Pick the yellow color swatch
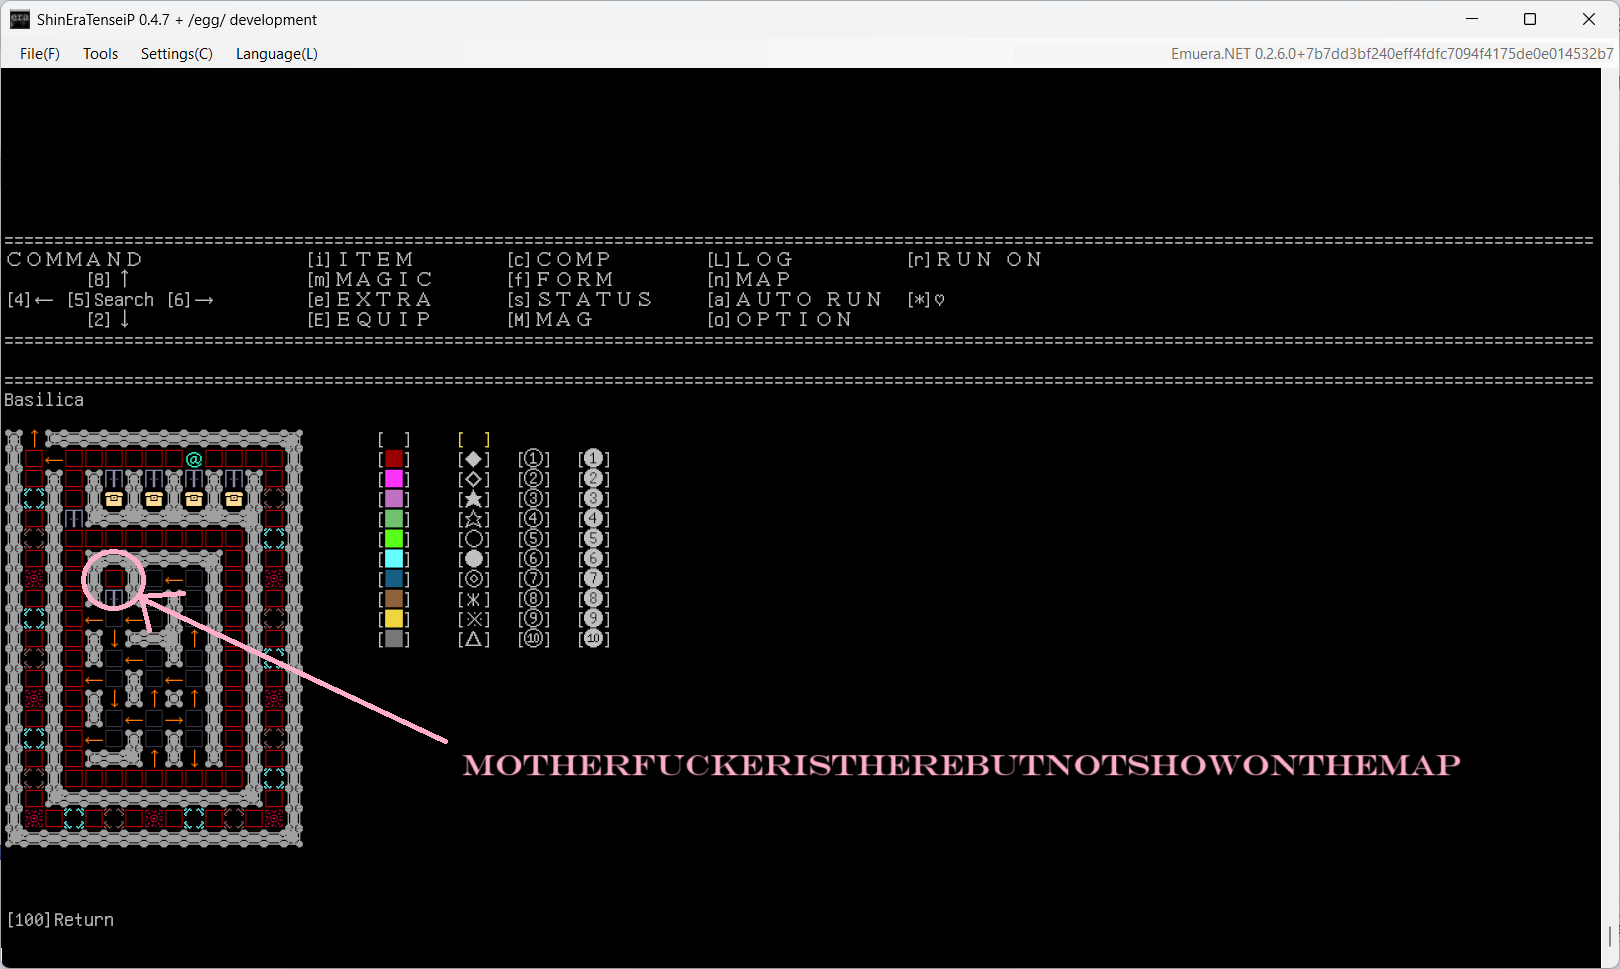The height and width of the screenshot is (969, 1620). pyautogui.click(x=394, y=619)
